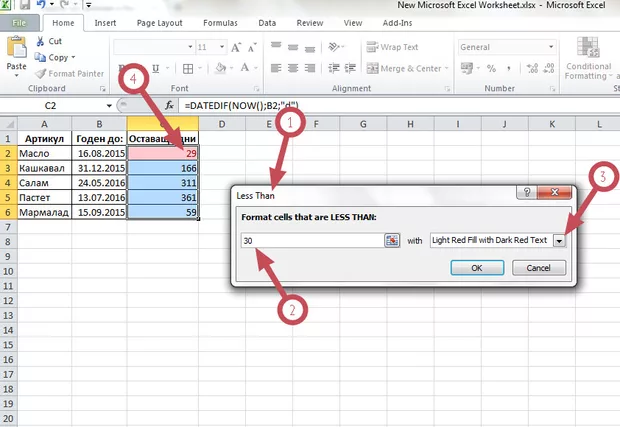
Task: Click the Accounting Number Format icon
Action: [467, 68]
